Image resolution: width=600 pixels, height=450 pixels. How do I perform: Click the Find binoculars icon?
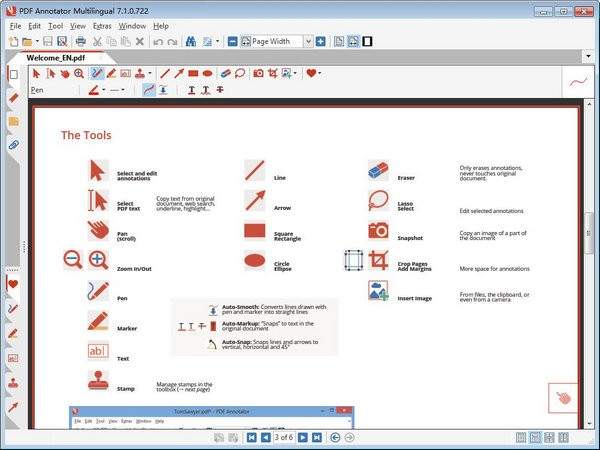pyautogui.click(x=193, y=41)
